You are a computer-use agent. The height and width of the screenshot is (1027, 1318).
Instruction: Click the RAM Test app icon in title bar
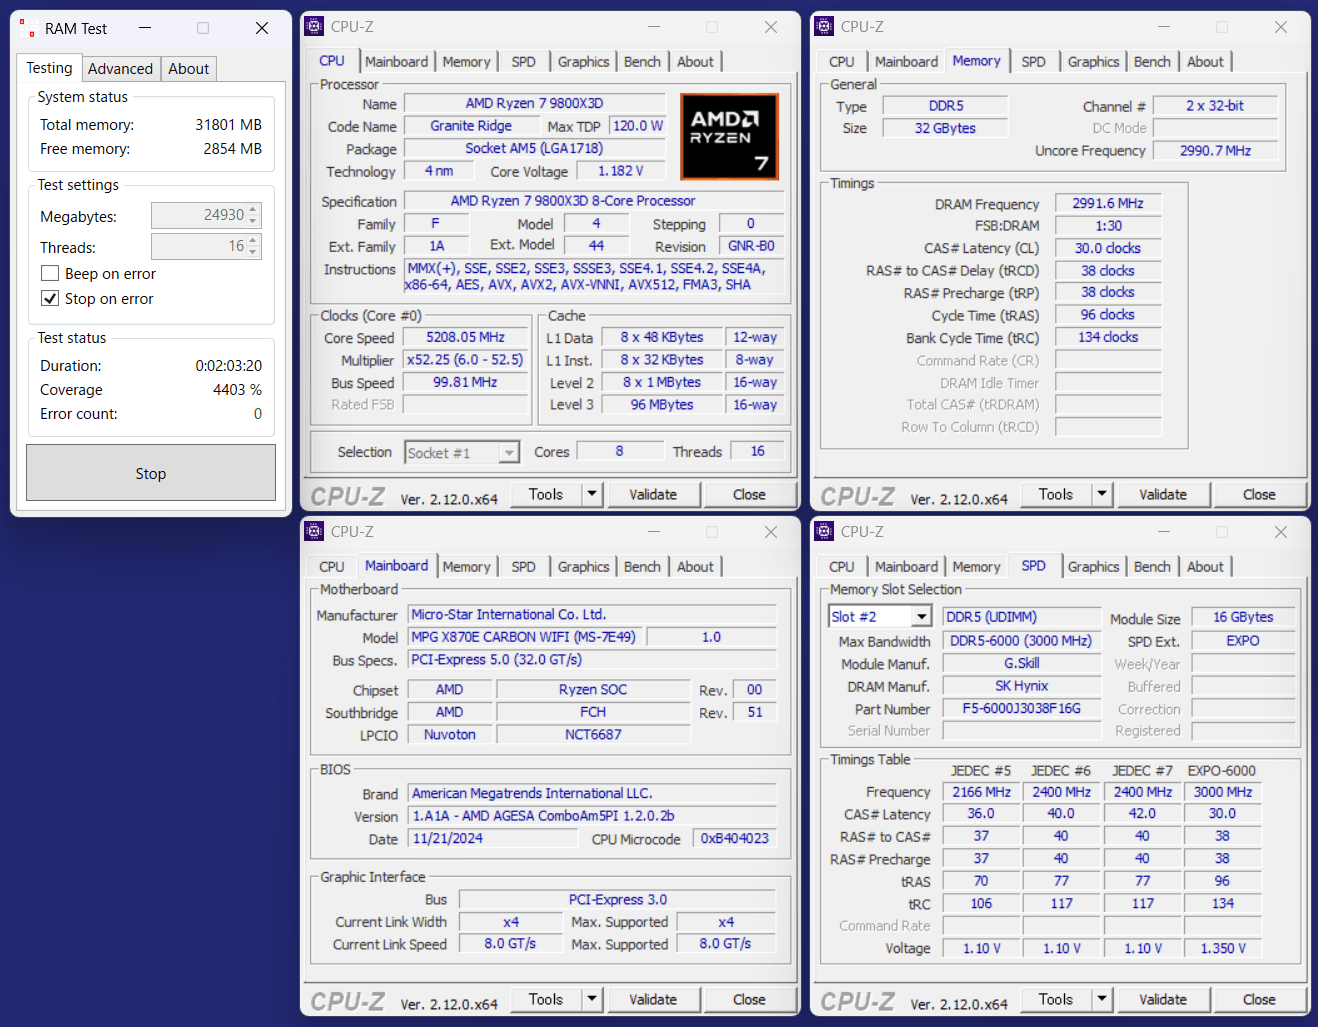(27, 28)
